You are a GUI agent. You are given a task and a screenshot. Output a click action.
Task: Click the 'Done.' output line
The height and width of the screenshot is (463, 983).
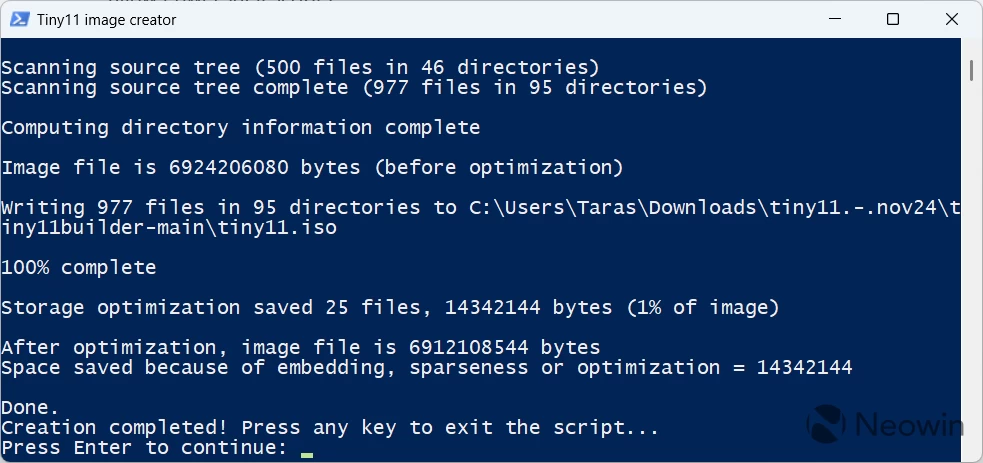coord(30,408)
